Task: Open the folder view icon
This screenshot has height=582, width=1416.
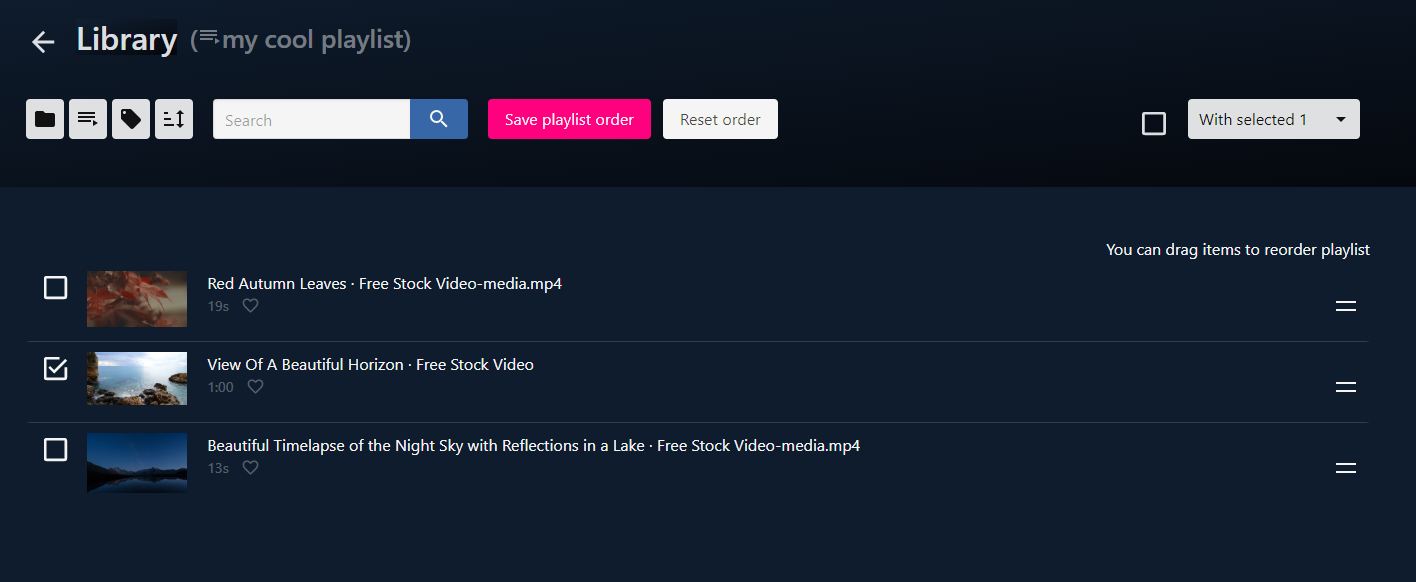Action: point(45,119)
